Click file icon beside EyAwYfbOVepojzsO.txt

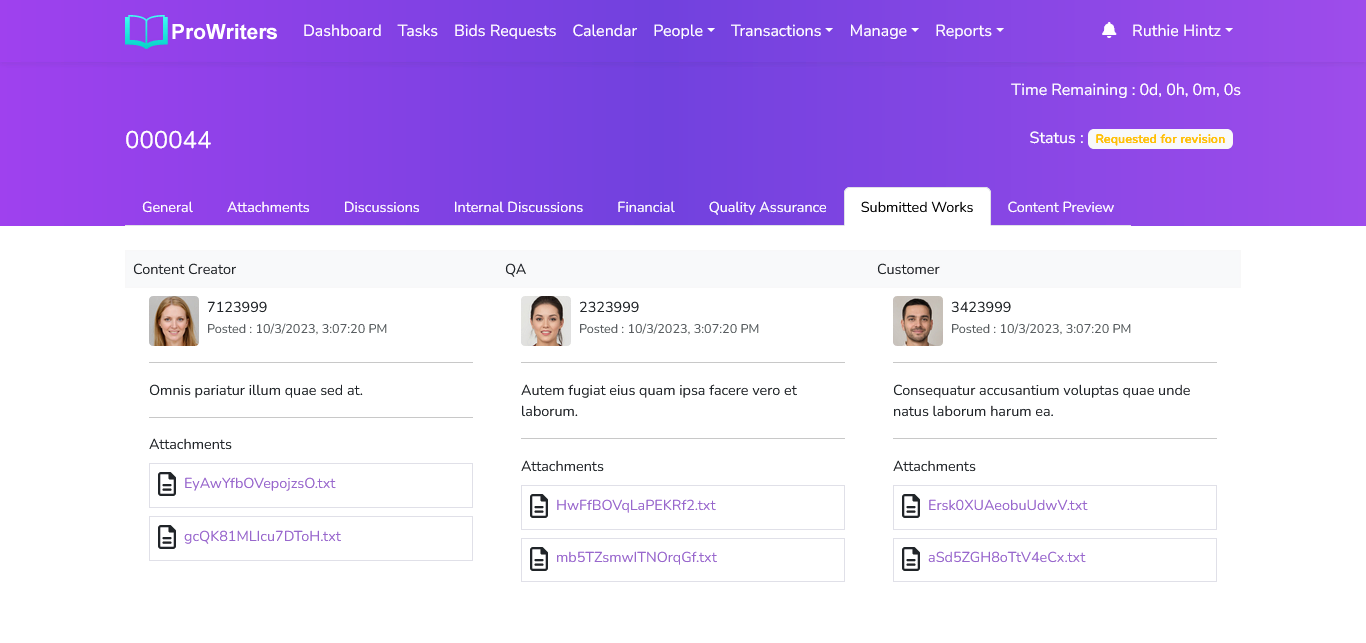[167, 484]
